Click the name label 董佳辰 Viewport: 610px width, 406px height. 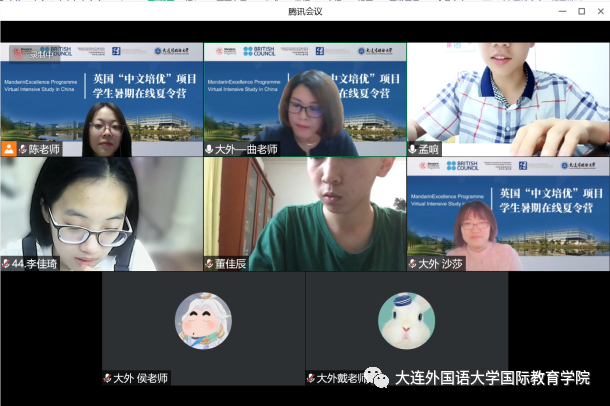coord(231,264)
